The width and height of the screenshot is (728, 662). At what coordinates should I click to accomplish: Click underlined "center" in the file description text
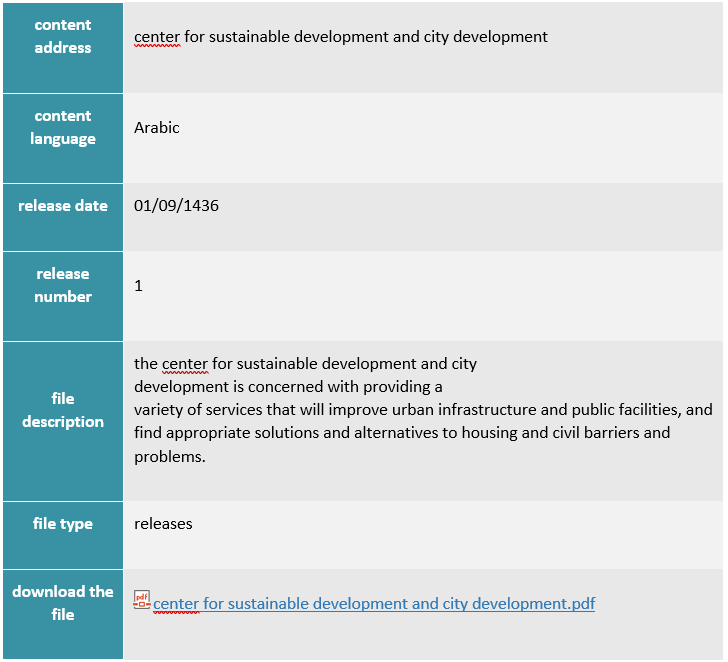pyautogui.click(x=184, y=364)
